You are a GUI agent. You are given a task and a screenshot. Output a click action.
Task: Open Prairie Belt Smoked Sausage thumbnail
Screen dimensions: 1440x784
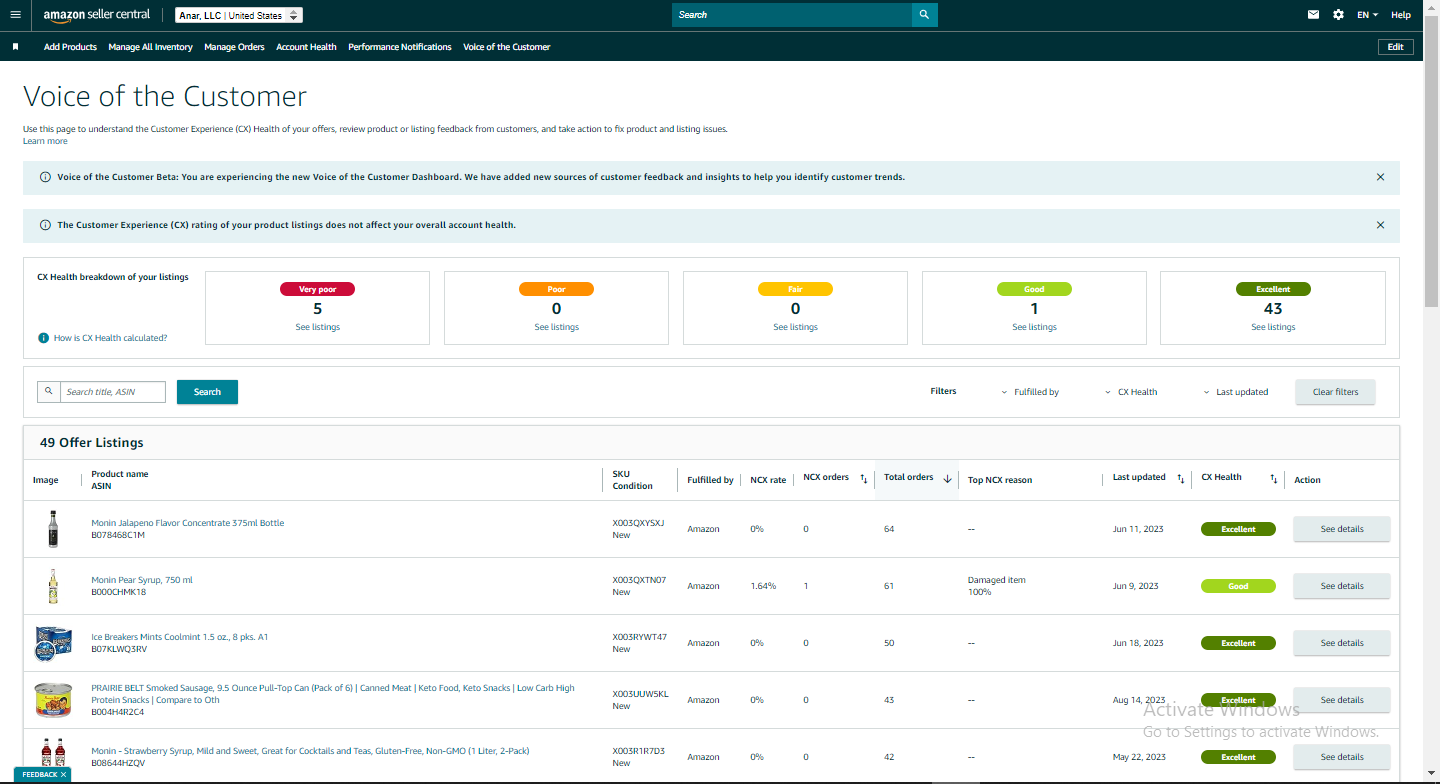coord(51,700)
